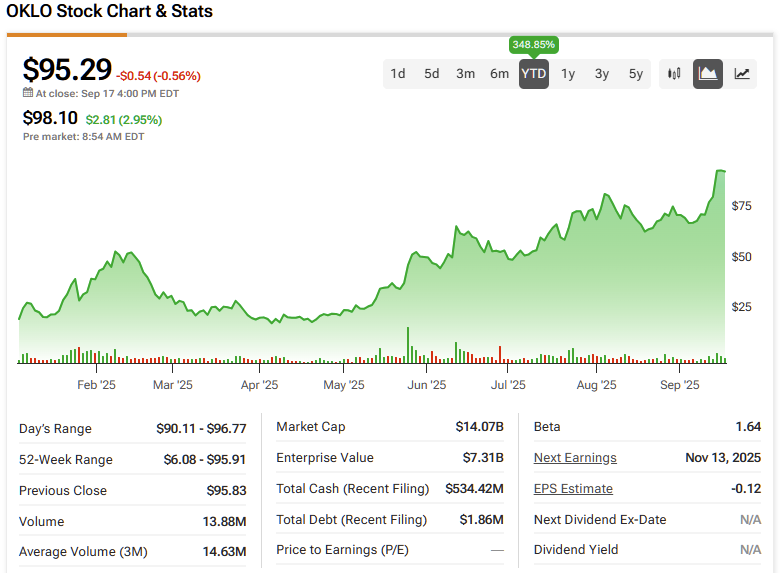783x573 pixels.
Task: Click the $2.81 (2.95%) pre-market change
Action: click(x=124, y=120)
